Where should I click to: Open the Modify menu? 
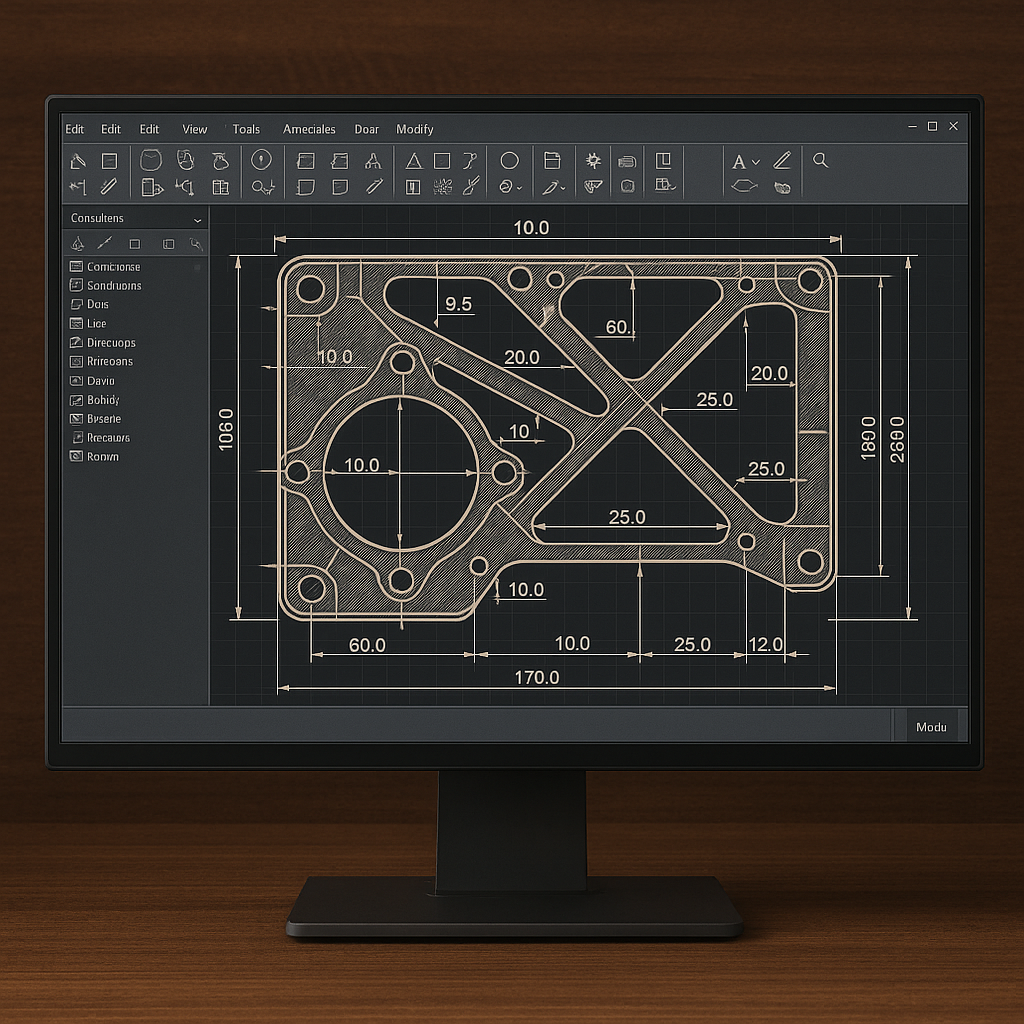pyautogui.click(x=414, y=129)
